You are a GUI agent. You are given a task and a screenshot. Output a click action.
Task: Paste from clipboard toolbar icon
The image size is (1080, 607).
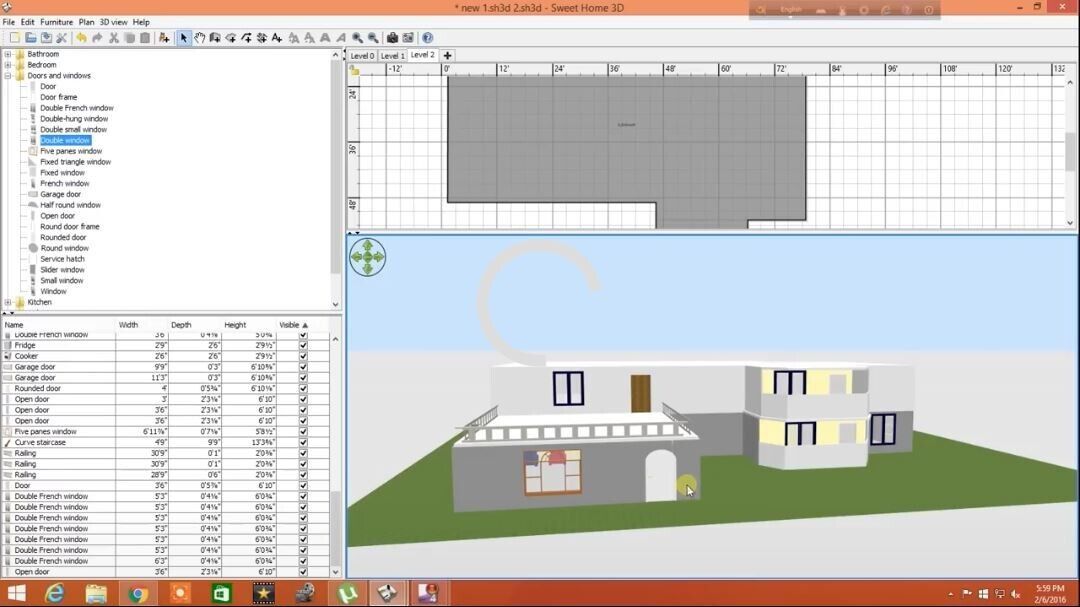[145, 38]
